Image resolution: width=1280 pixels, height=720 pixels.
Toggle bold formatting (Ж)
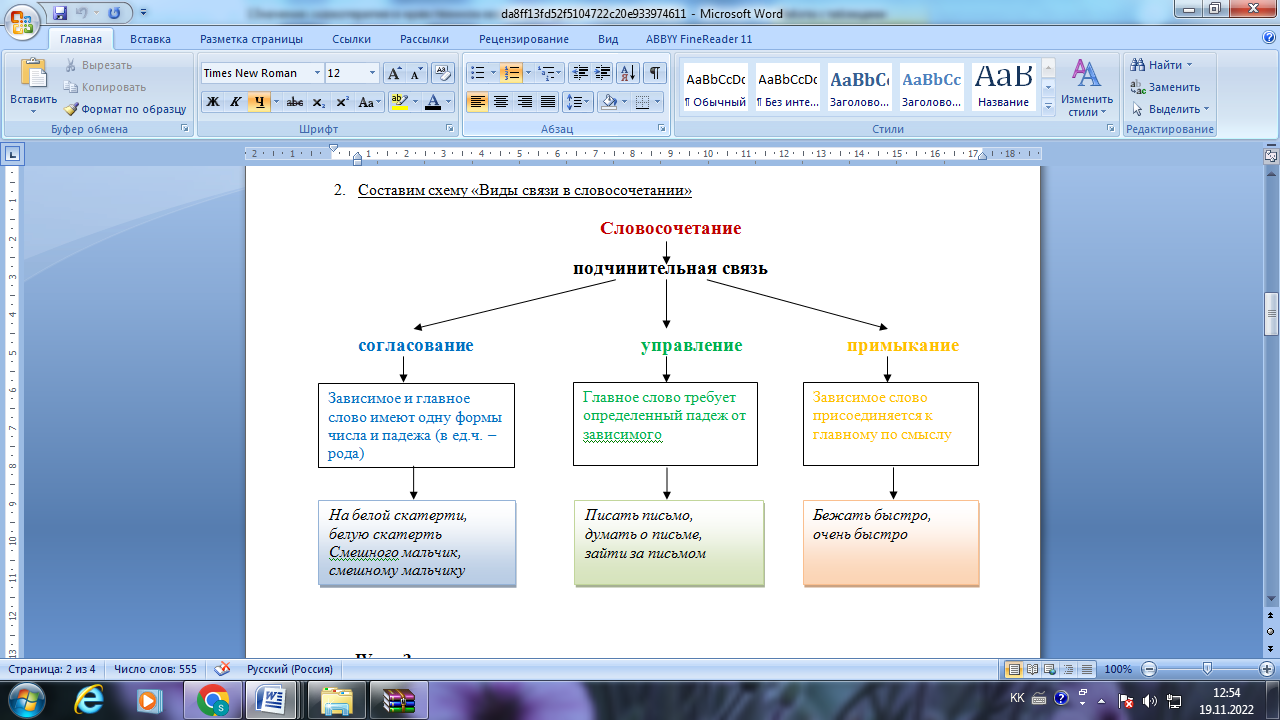[212, 102]
